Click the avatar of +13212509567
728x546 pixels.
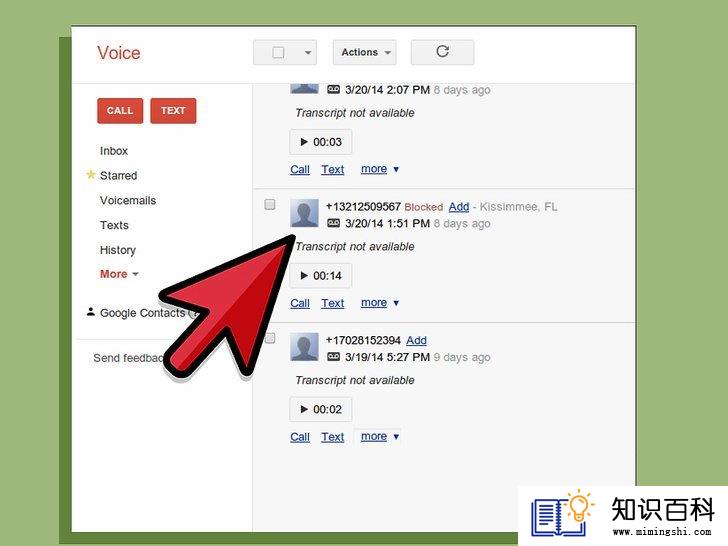pyautogui.click(x=304, y=213)
